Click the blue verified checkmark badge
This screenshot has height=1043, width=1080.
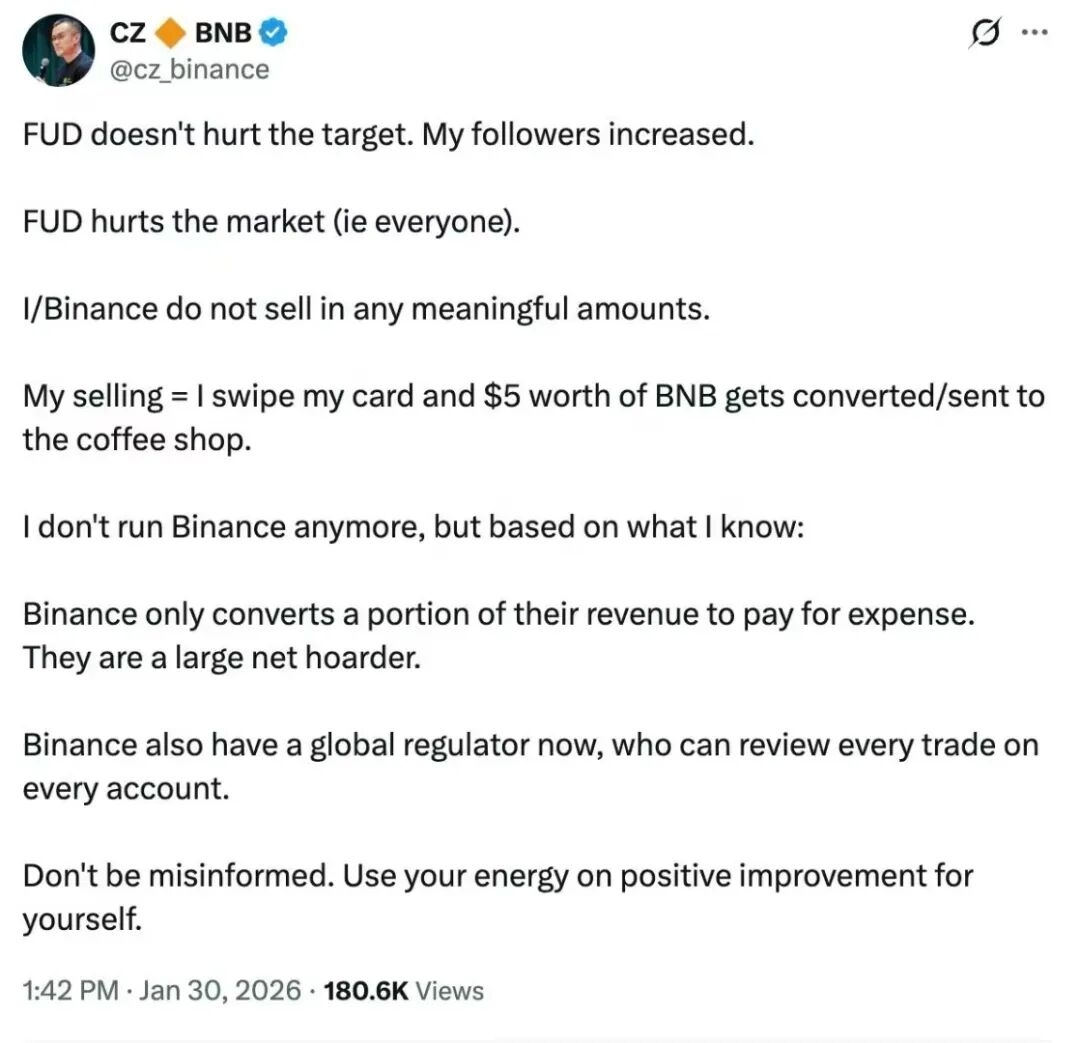[274, 33]
